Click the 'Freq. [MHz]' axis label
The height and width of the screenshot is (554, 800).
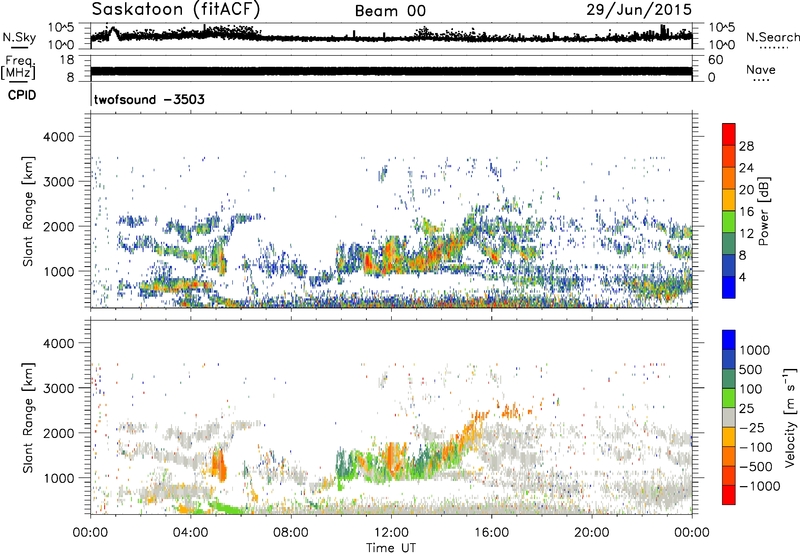[x=18, y=68]
